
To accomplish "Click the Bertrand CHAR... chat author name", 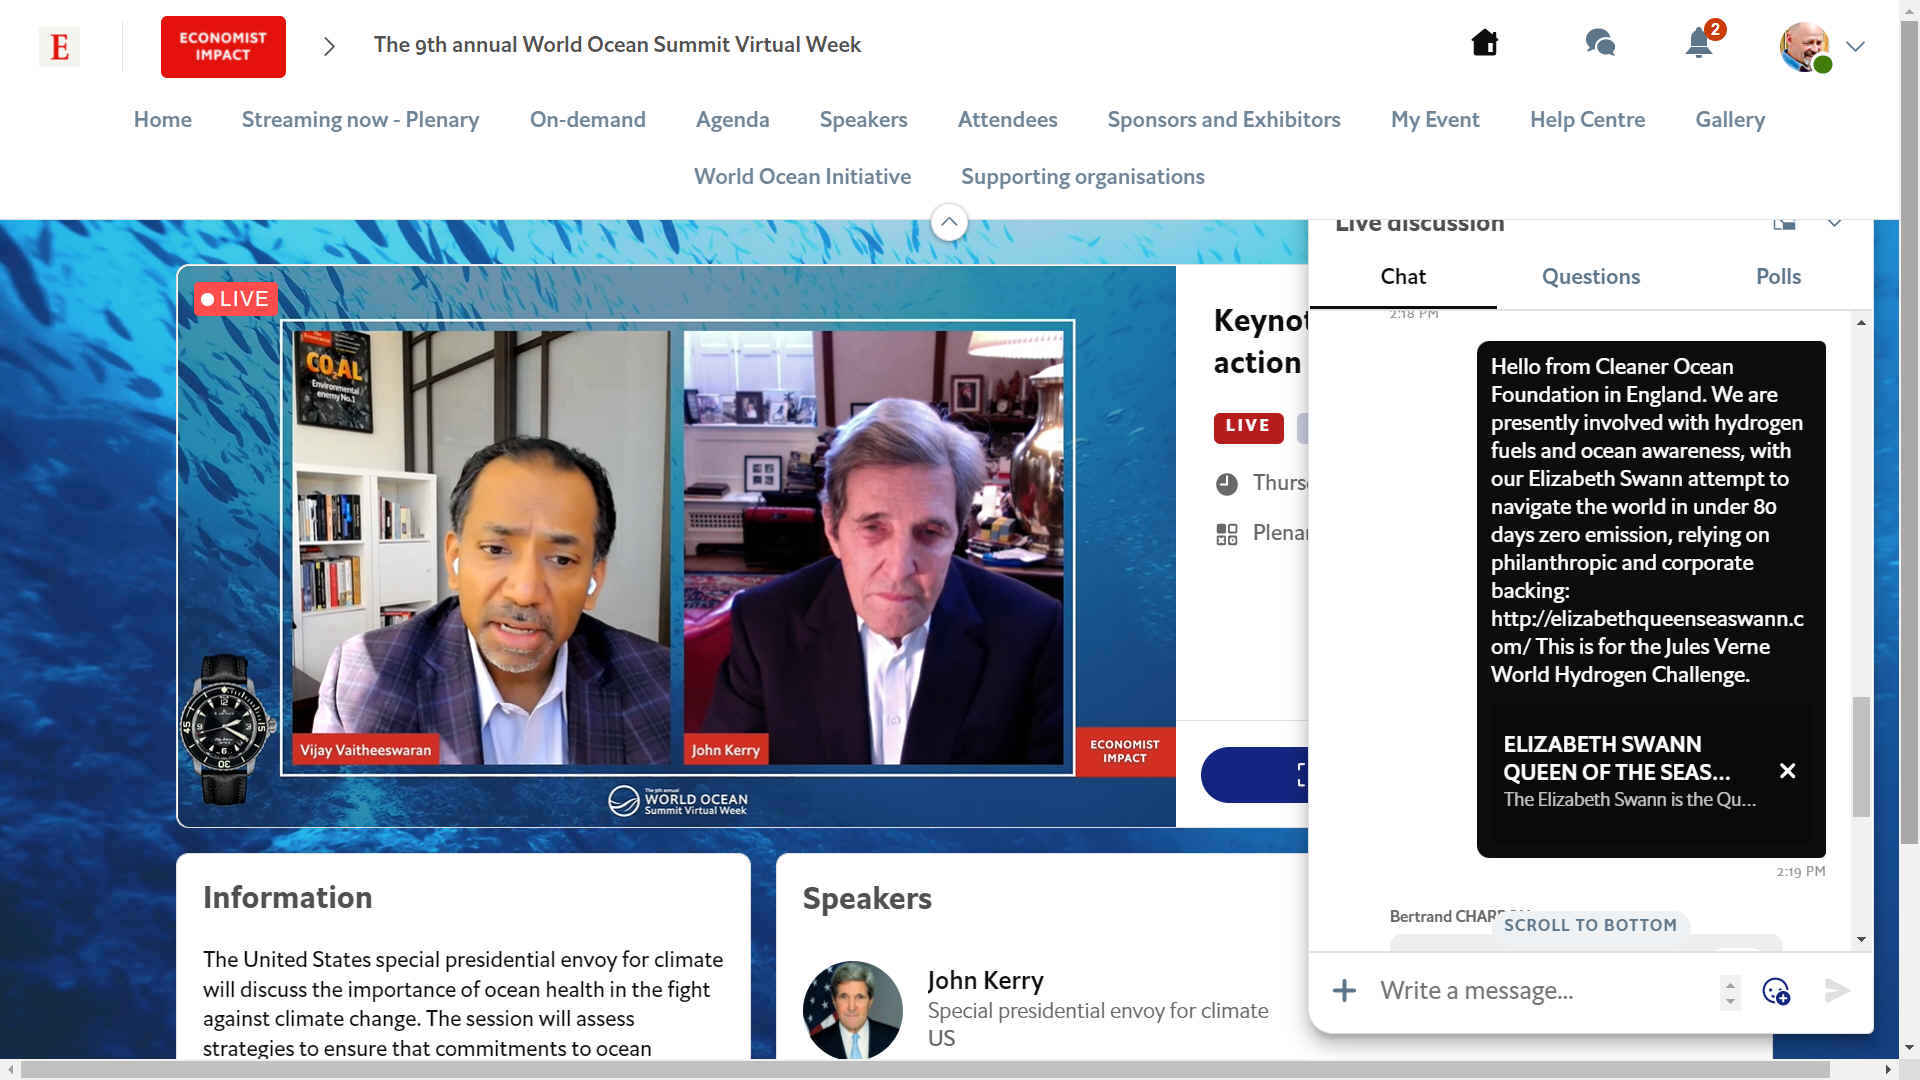I will [x=1458, y=916].
